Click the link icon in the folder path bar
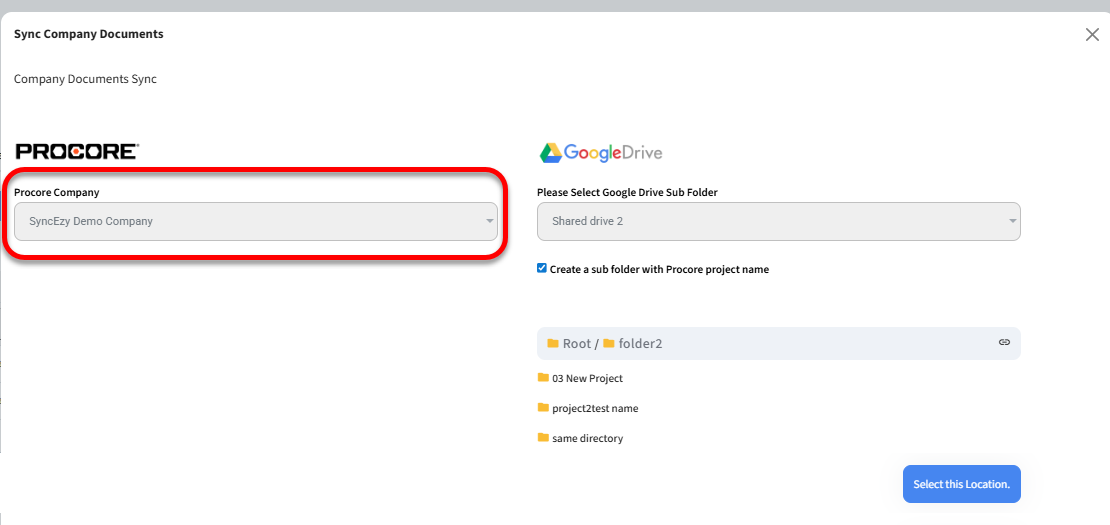The image size is (1110, 525). (1004, 343)
